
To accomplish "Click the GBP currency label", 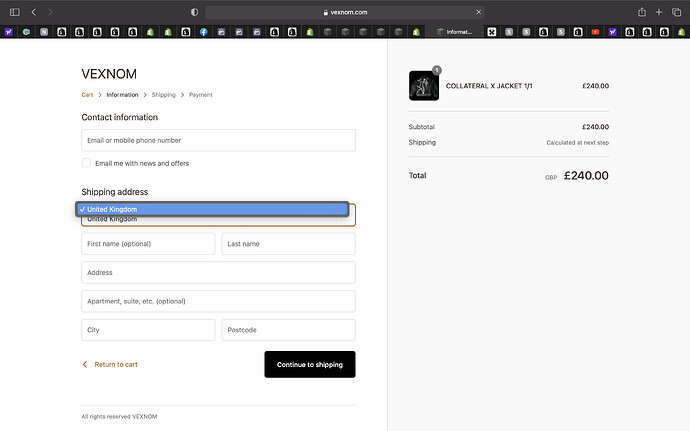I will 551,177.
